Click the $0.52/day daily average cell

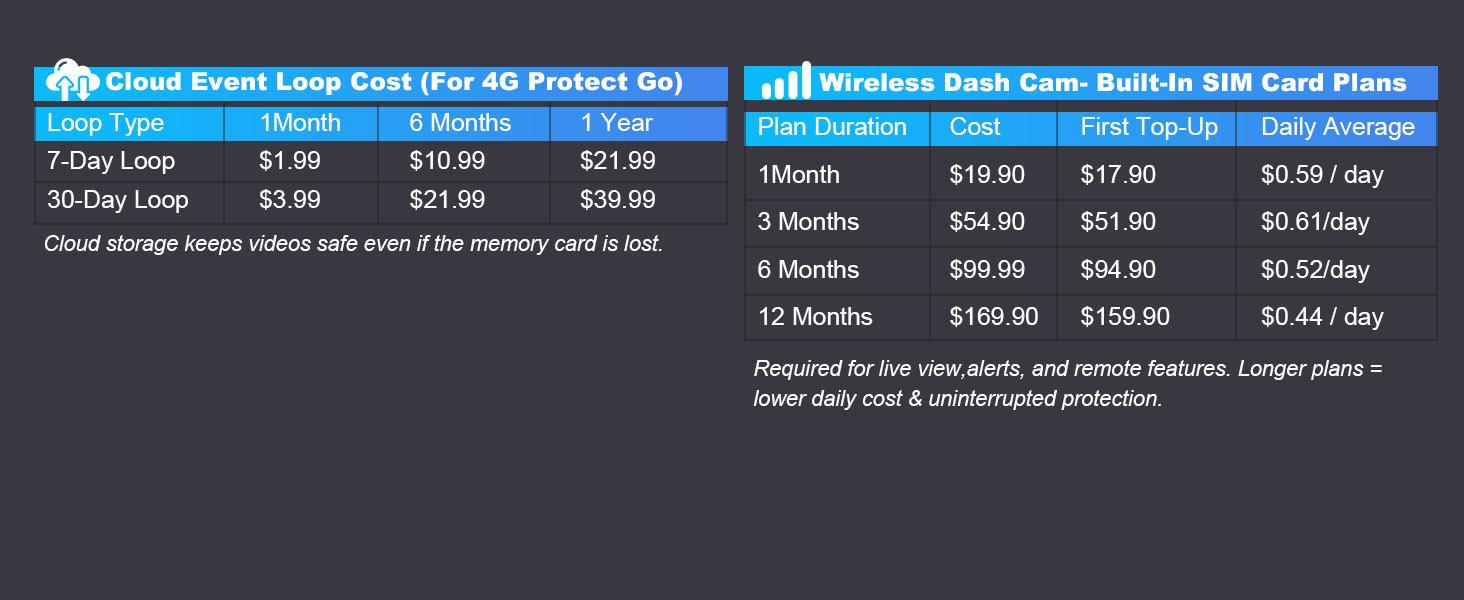pos(1315,270)
